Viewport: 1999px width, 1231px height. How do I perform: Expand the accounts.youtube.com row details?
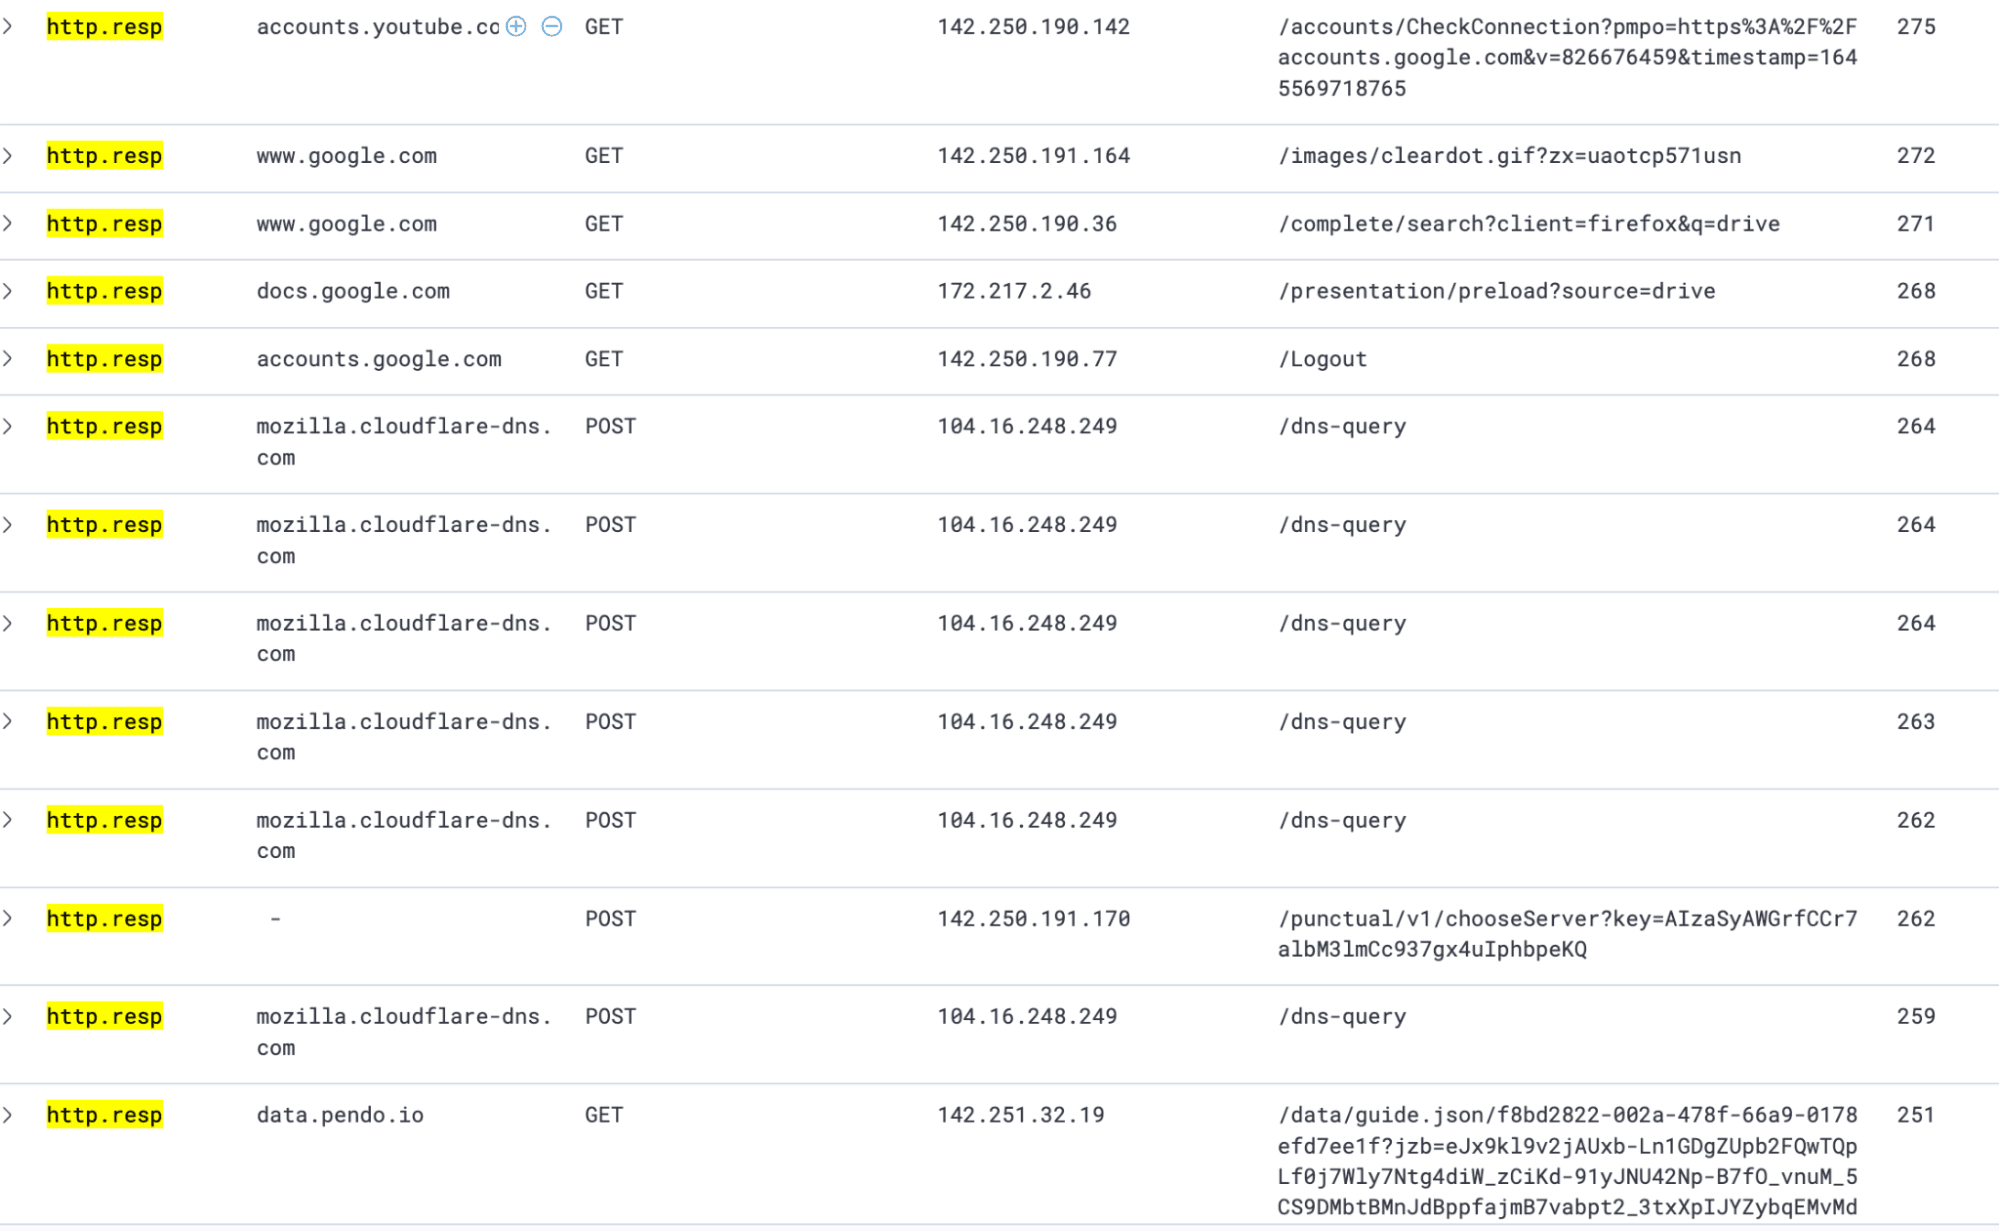[8, 27]
